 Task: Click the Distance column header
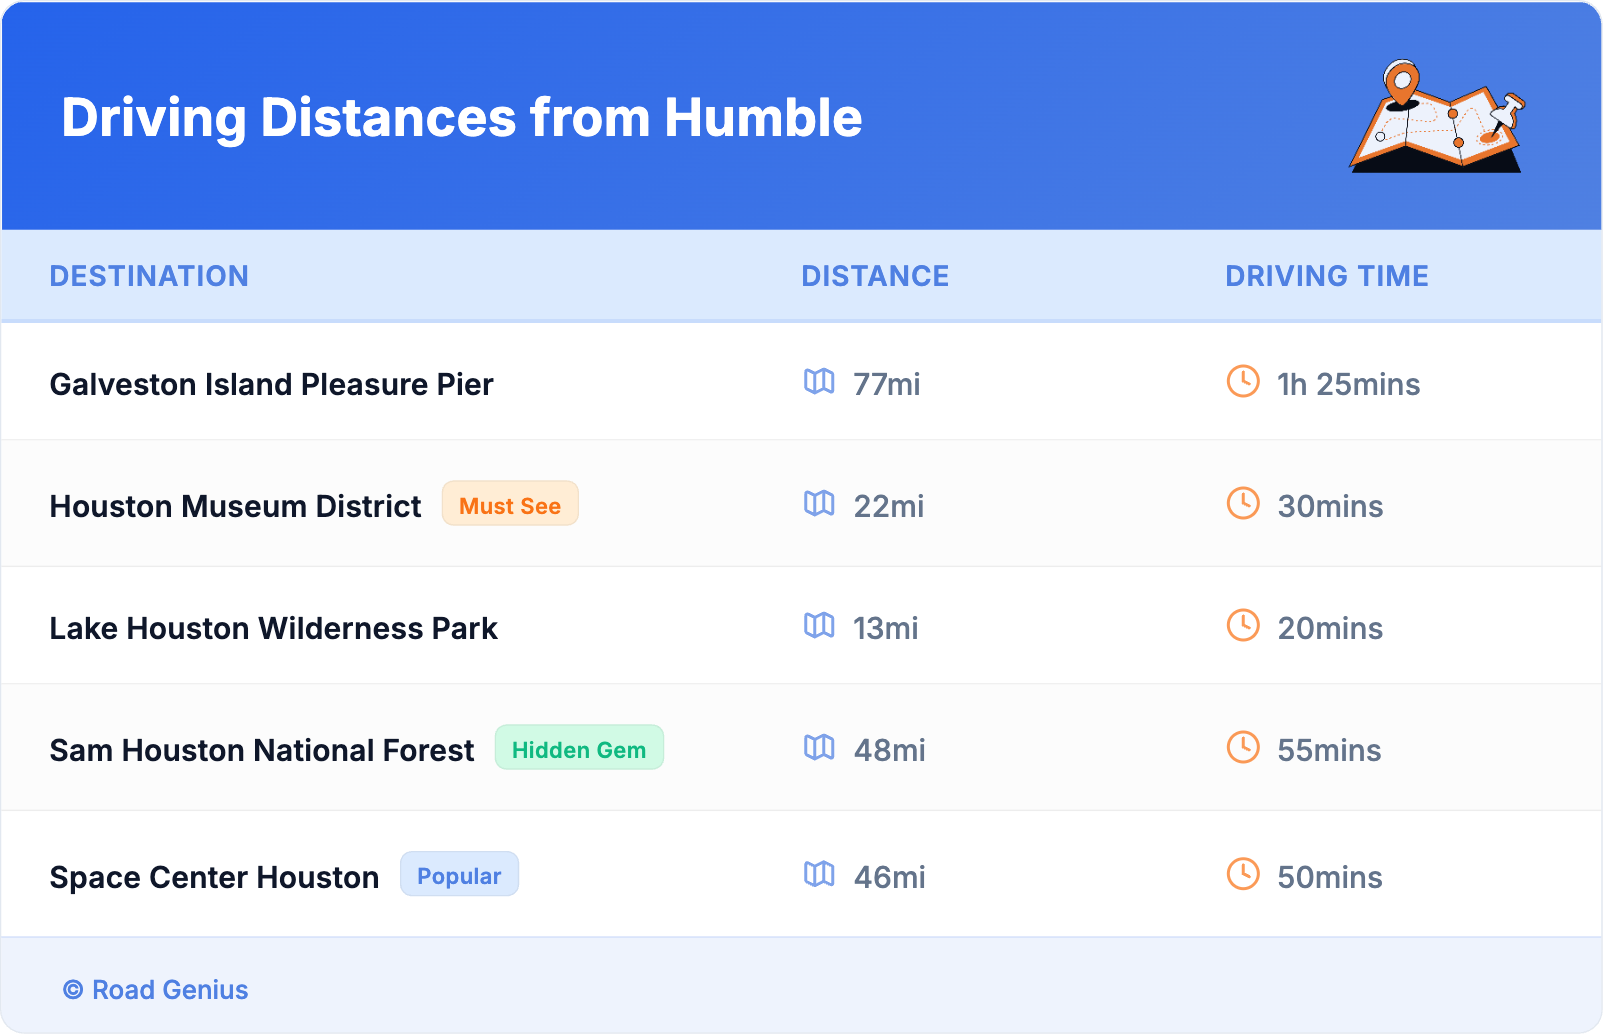pos(875,276)
